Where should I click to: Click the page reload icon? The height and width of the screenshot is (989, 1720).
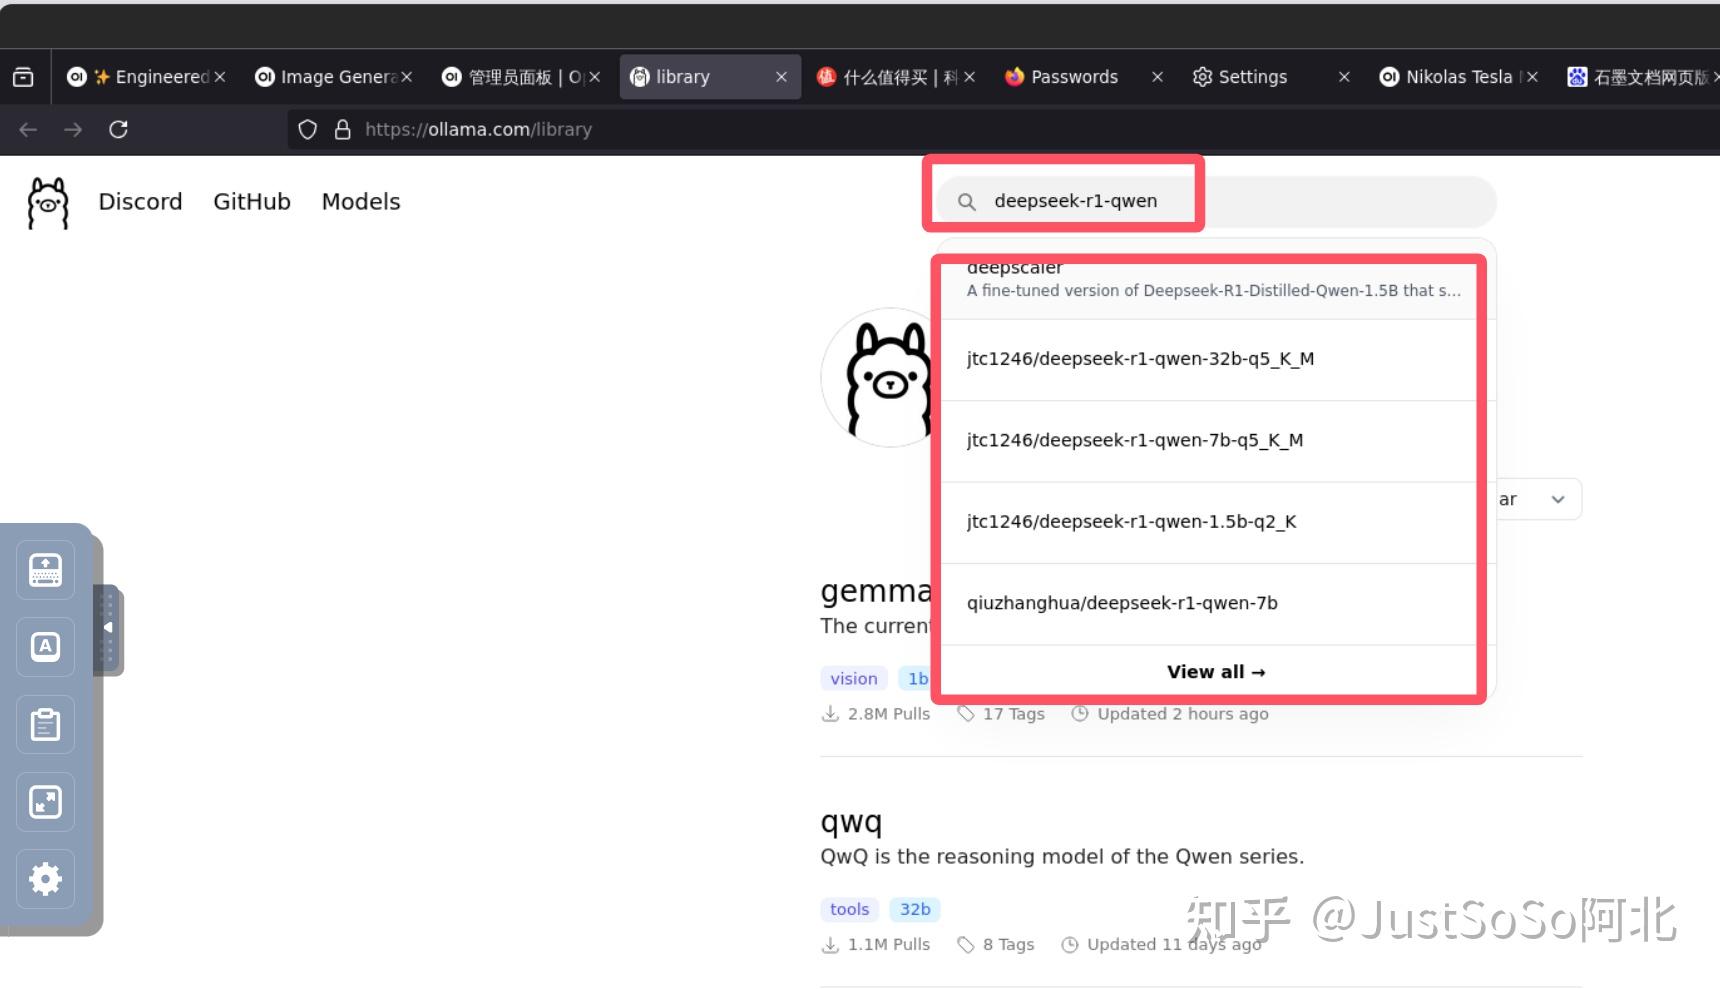pyautogui.click(x=119, y=129)
